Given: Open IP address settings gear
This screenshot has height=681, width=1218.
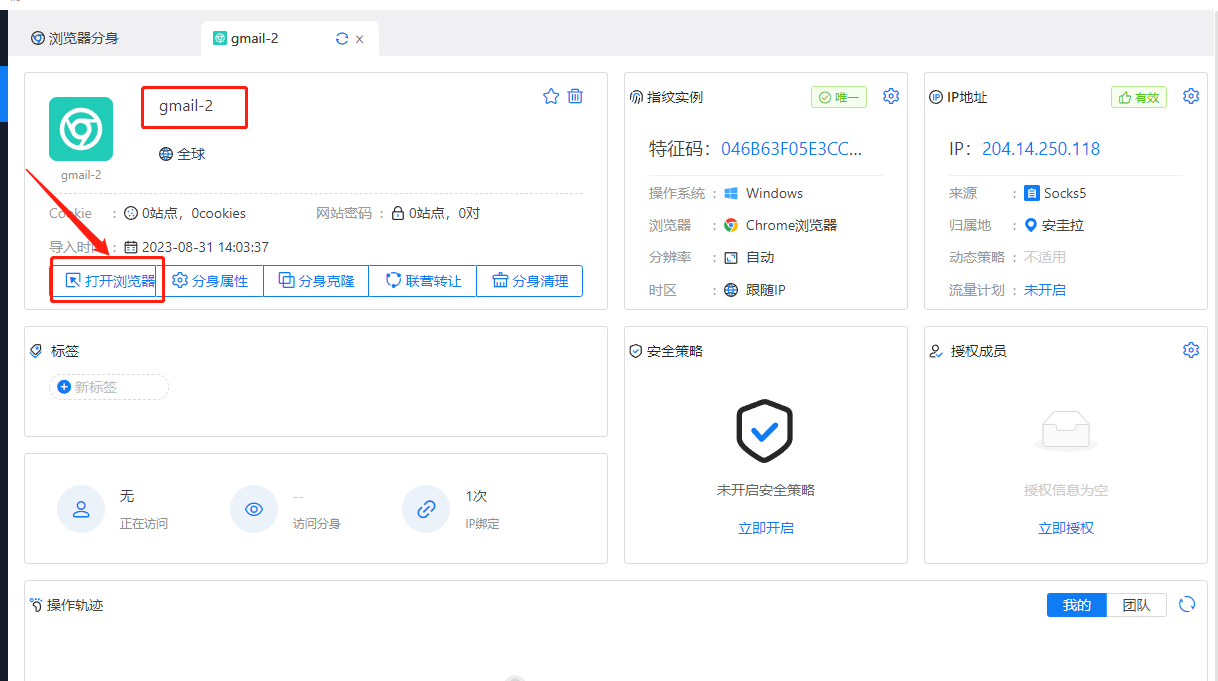Looking at the screenshot, I should pyautogui.click(x=1190, y=96).
